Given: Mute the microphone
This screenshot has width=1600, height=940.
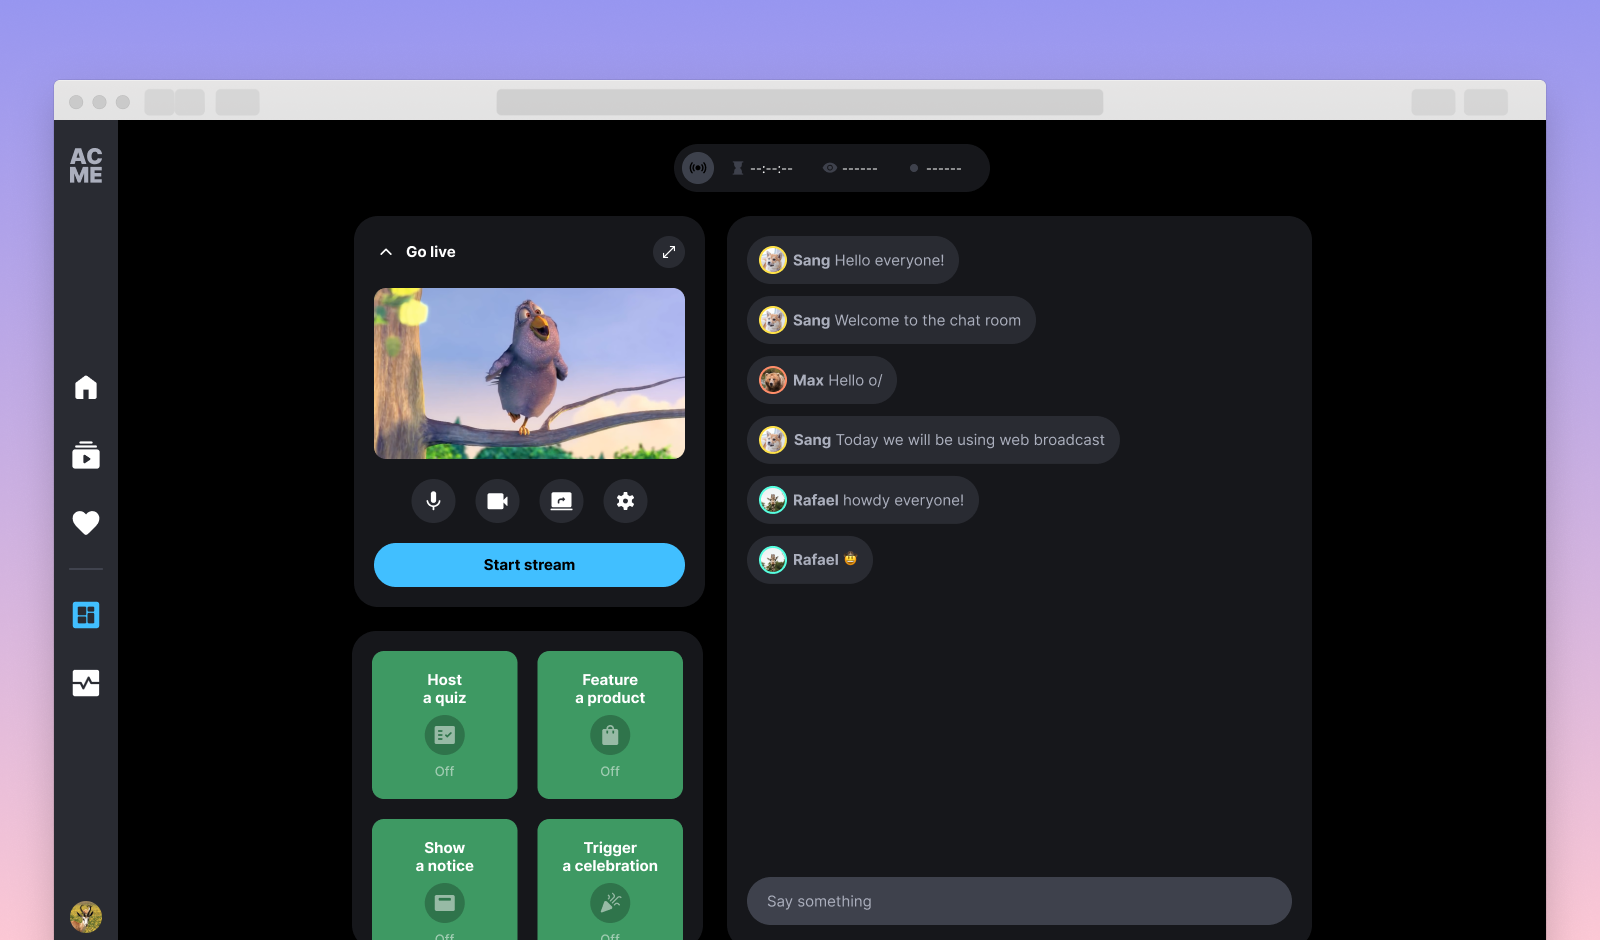Looking at the screenshot, I should (x=433, y=501).
